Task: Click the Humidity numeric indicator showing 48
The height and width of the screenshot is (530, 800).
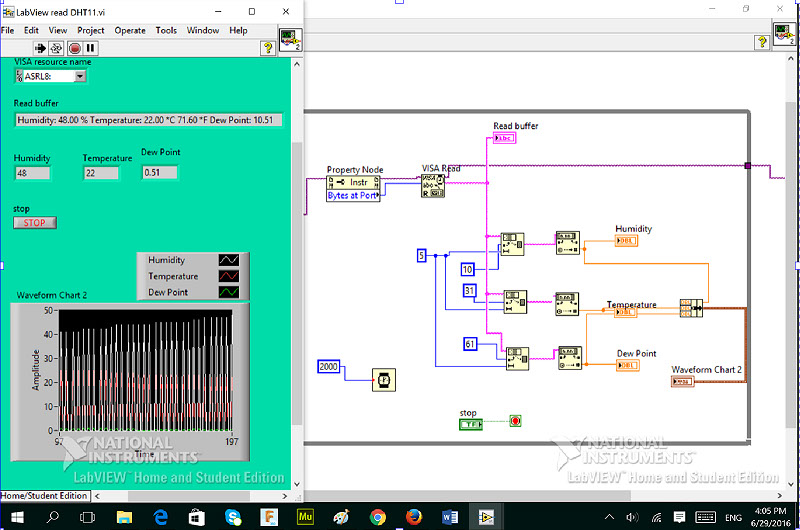Action: 32,173
